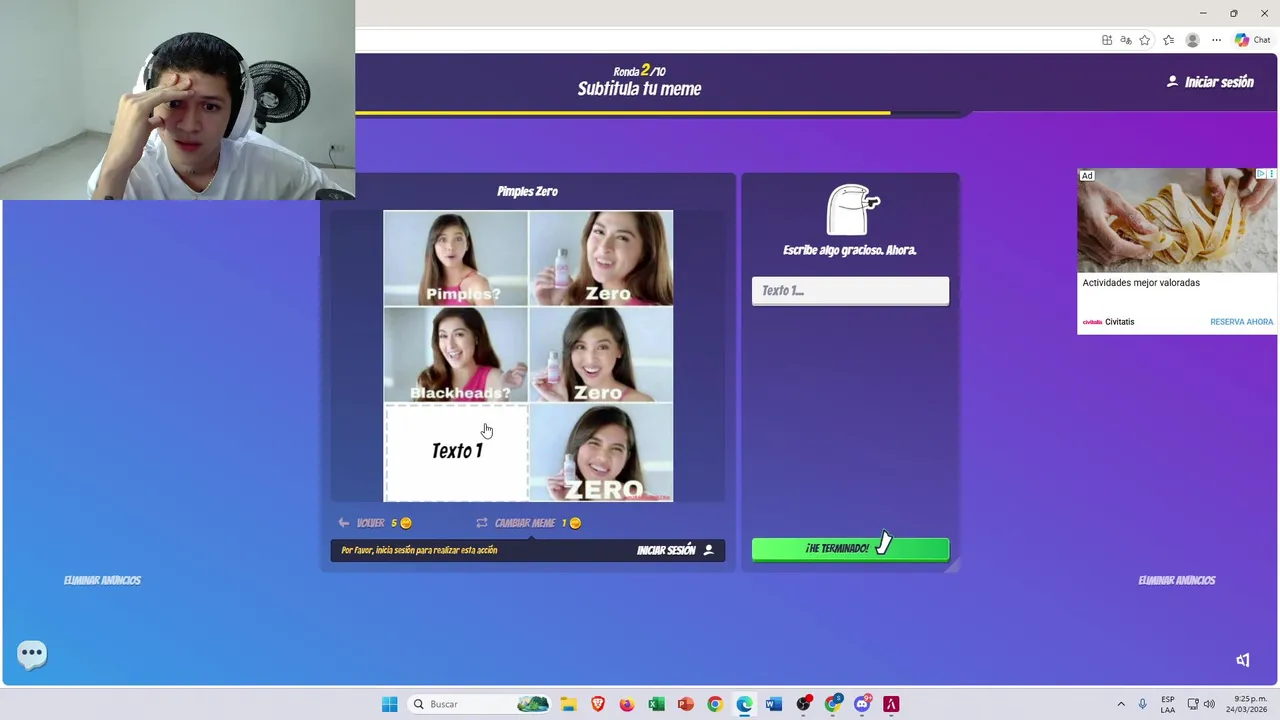Click the user icon beside the header Iniciar sesión
Image resolution: width=1280 pixels, height=720 pixels.
click(1172, 81)
